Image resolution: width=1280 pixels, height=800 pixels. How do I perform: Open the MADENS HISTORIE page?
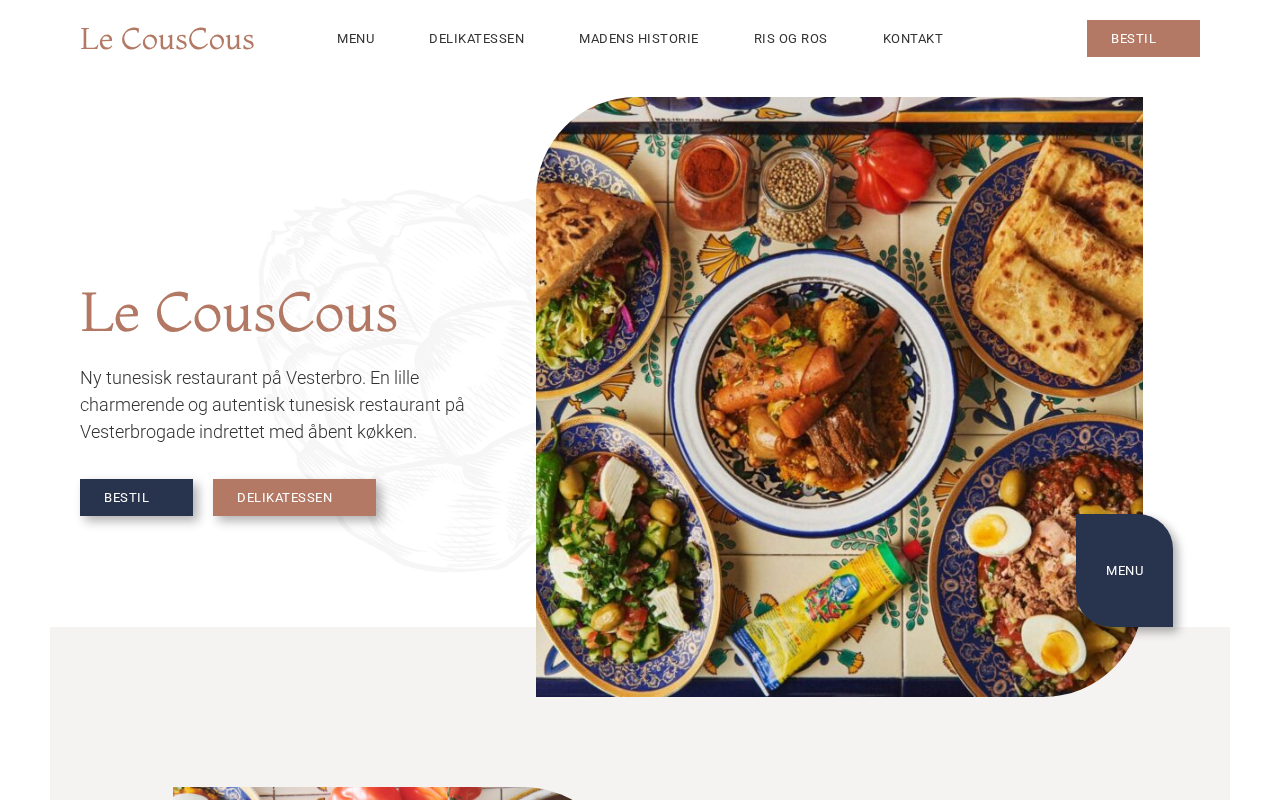click(639, 39)
